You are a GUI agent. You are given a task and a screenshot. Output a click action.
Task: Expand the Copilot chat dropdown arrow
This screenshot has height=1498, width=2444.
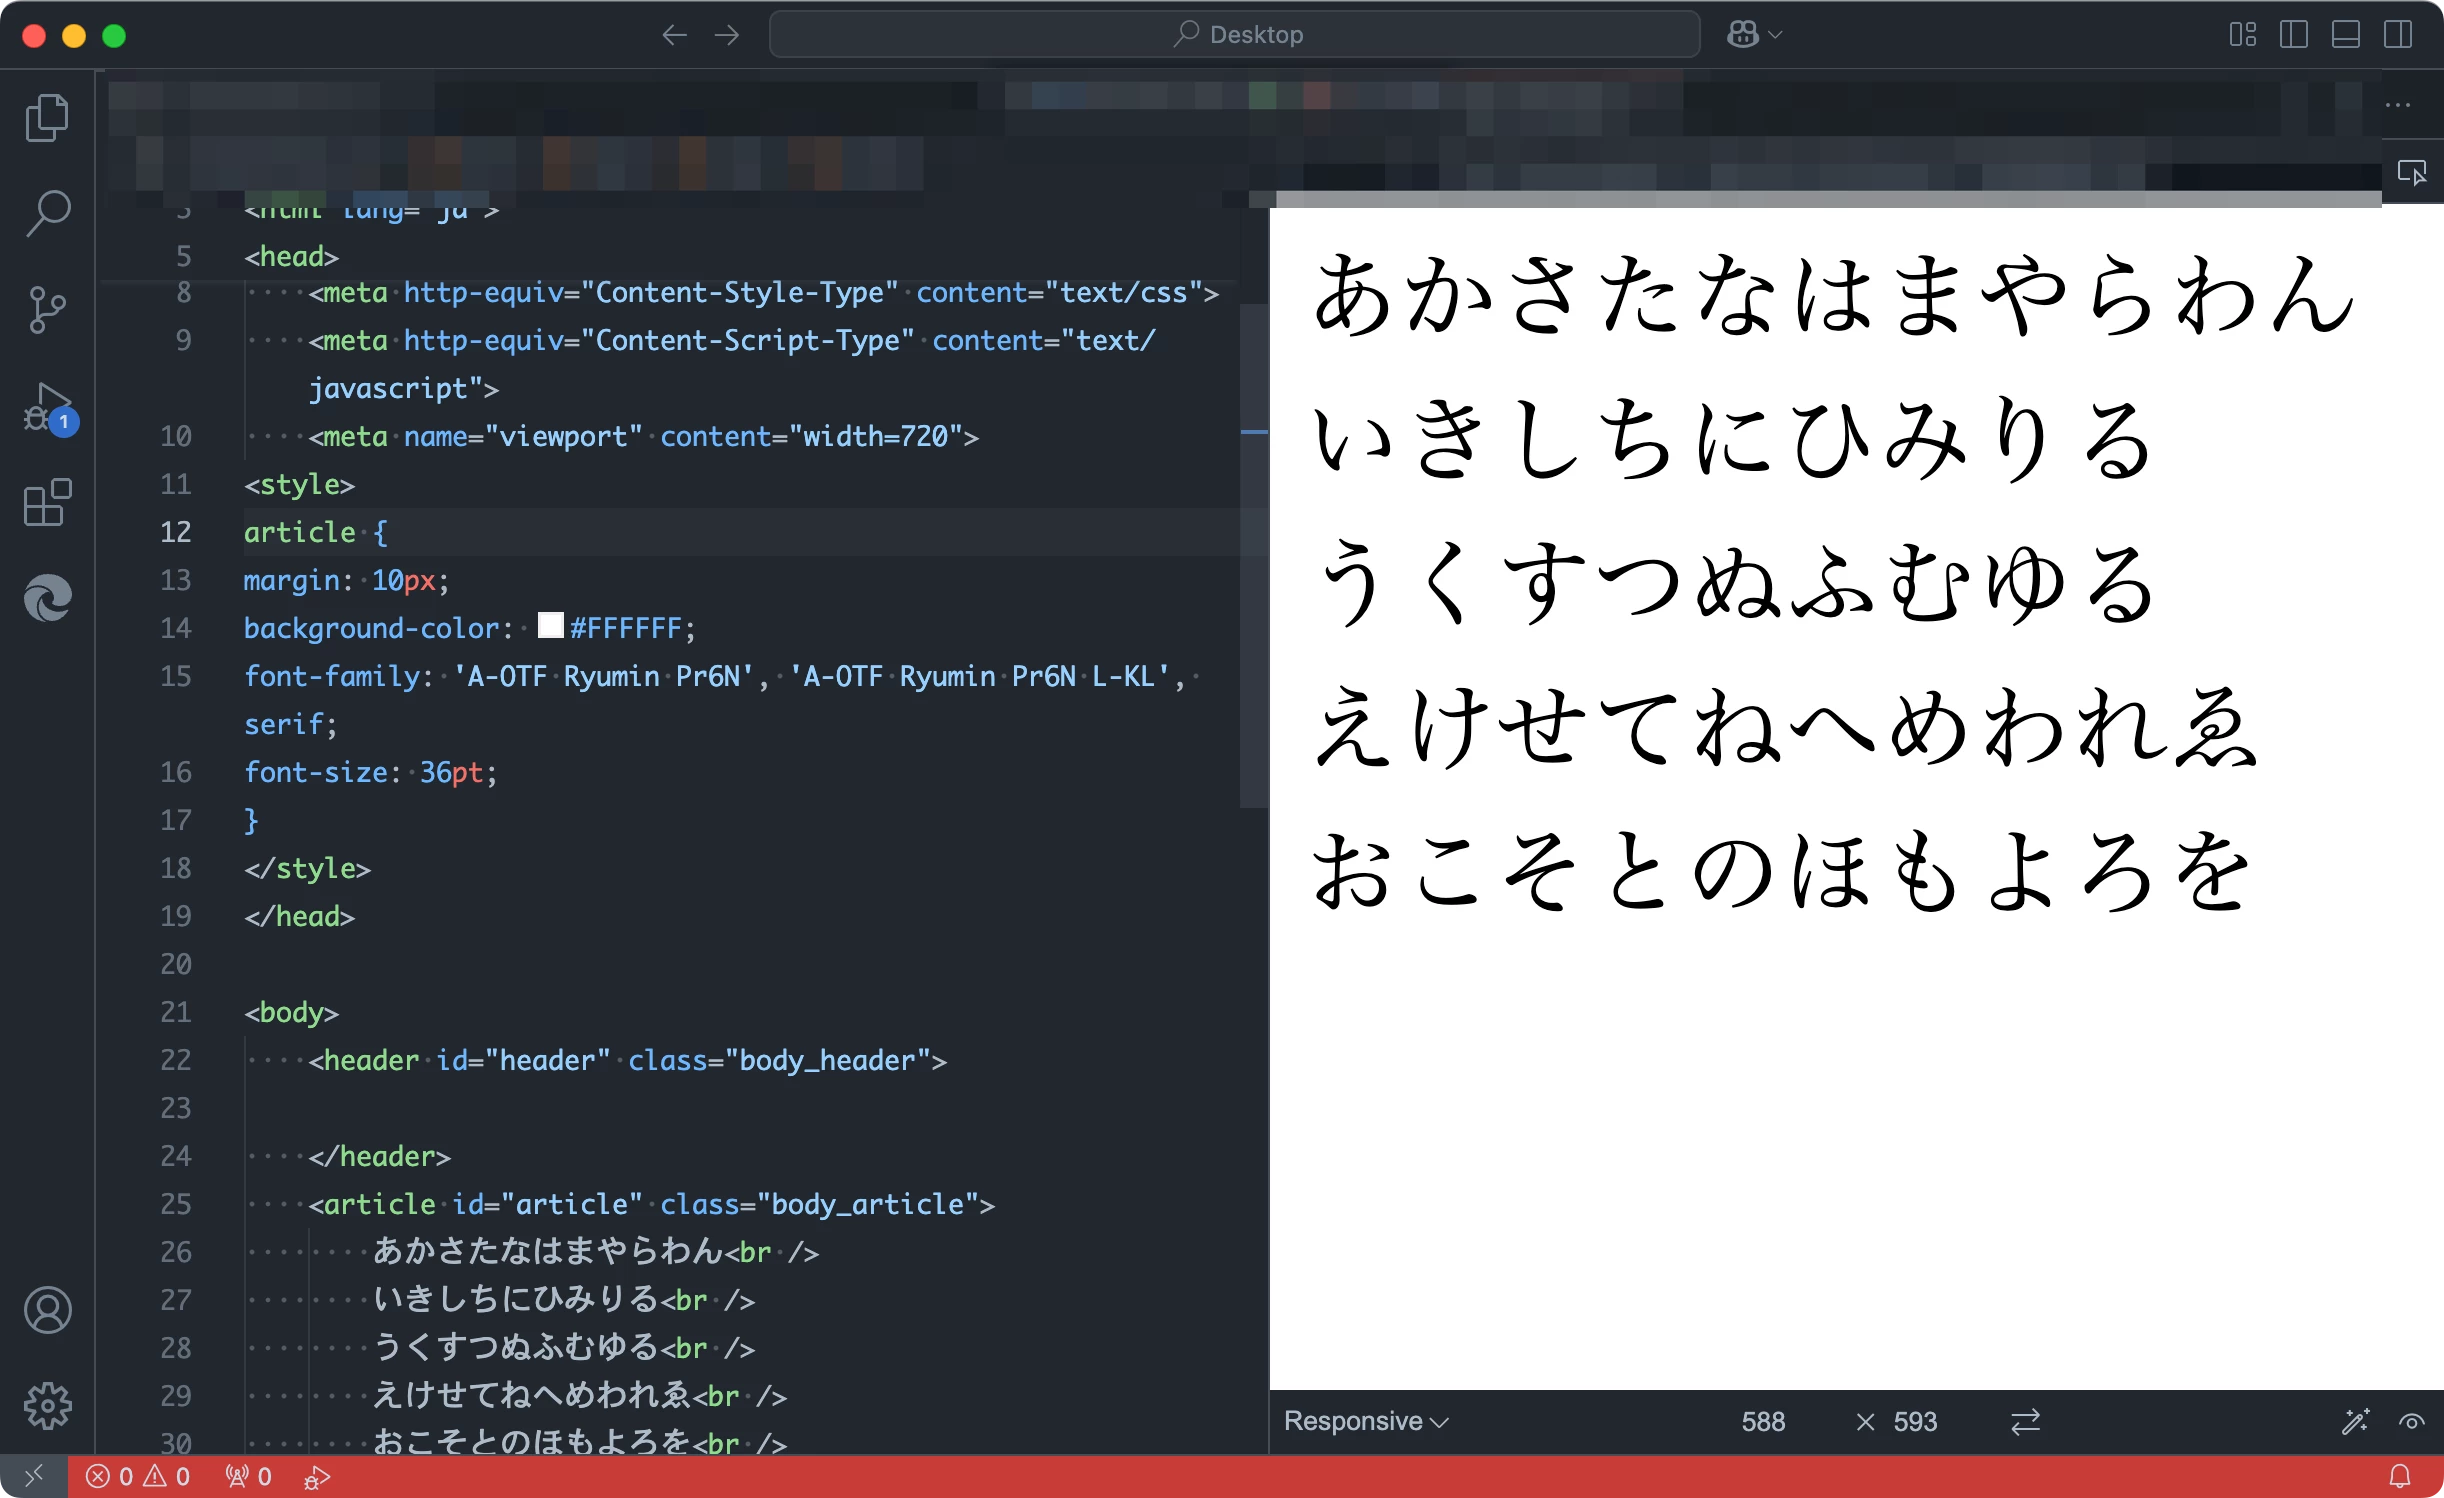(x=1776, y=35)
